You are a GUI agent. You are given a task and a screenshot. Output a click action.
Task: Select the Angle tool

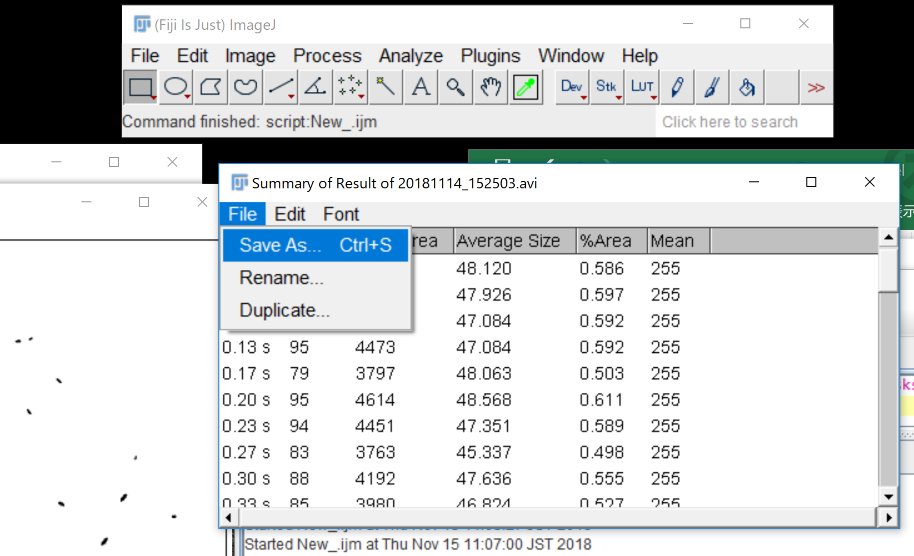click(315, 87)
